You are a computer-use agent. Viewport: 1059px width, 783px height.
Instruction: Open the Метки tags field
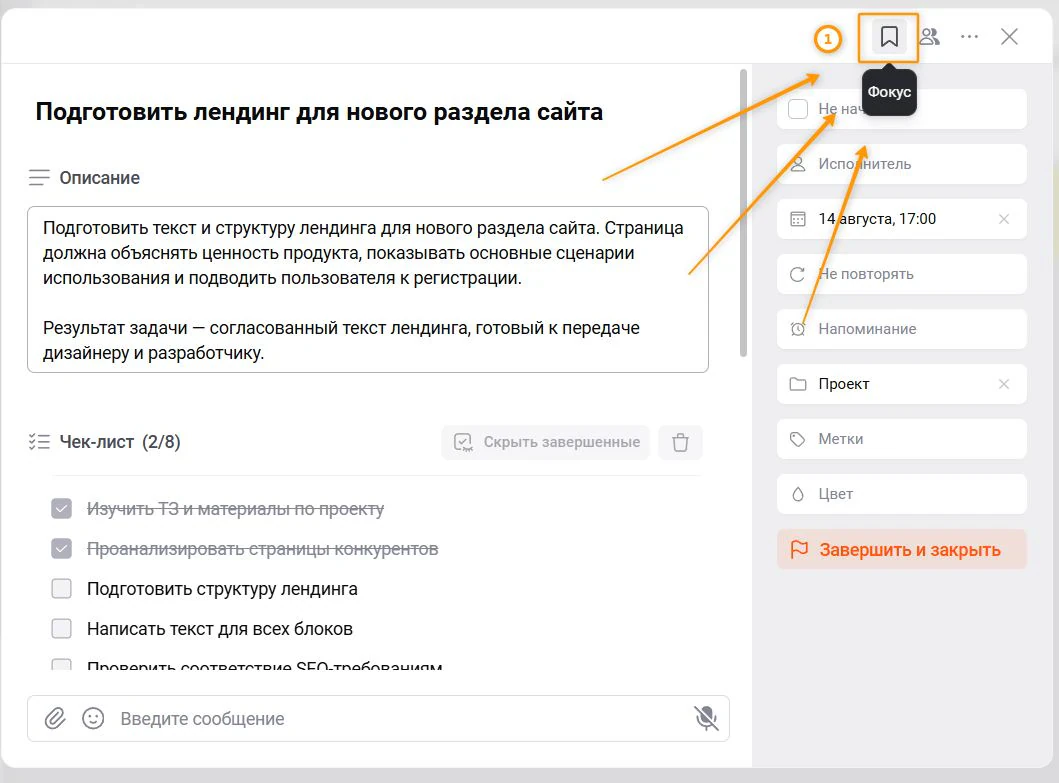click(902, 439)
